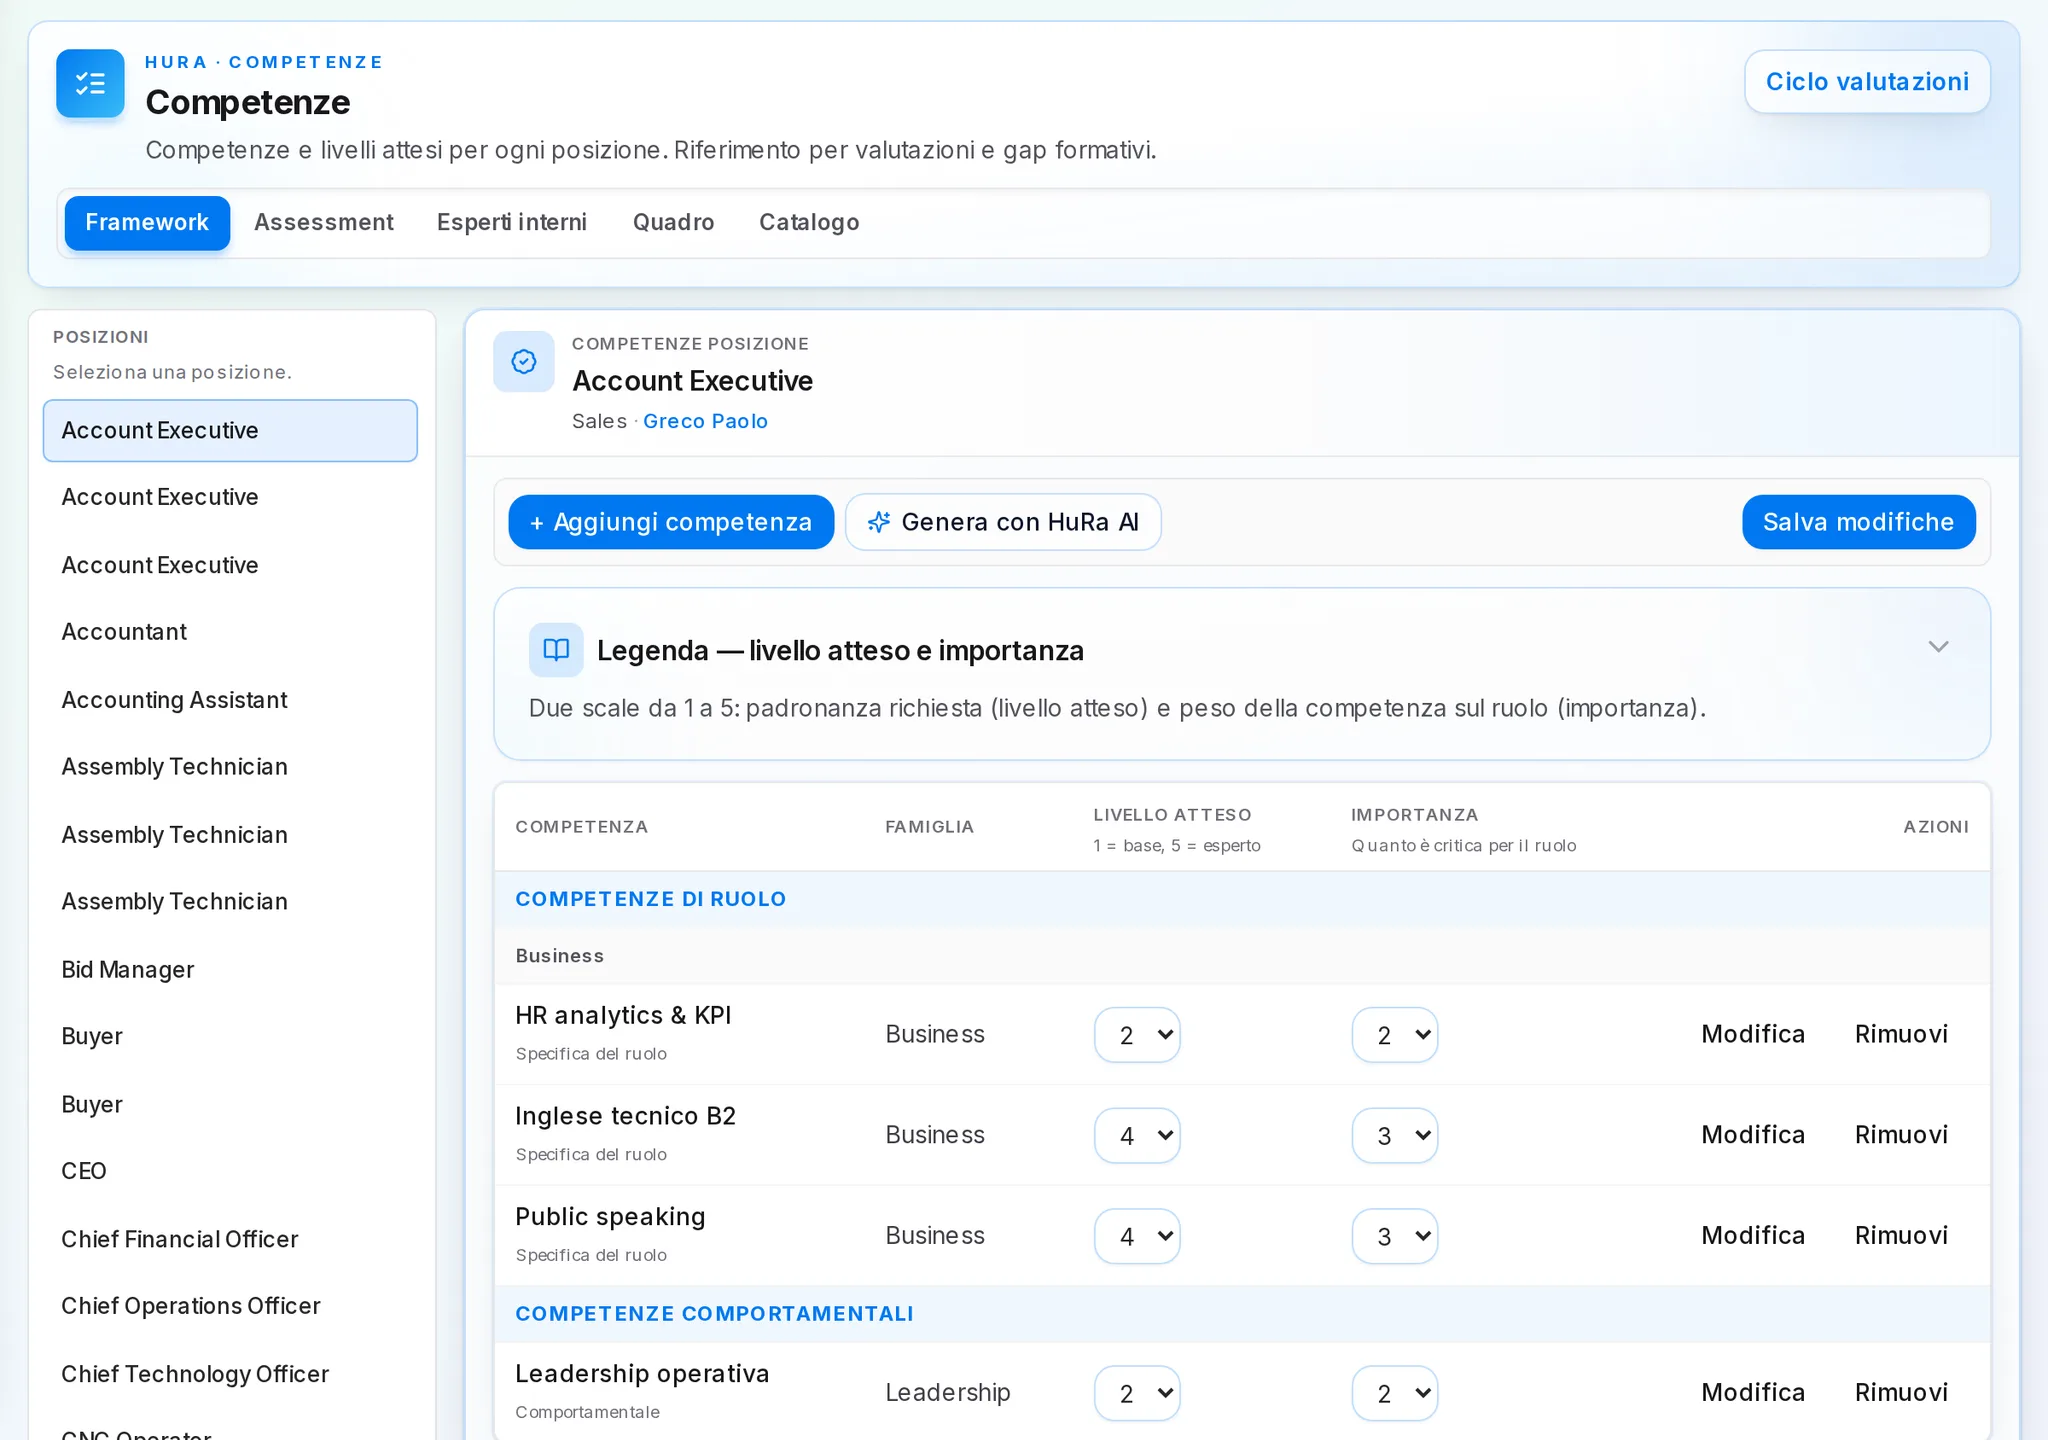Click the Competenze checklist app icon
The image size is (2048, 1440).
pyautogui.click(x=90, y=84)
